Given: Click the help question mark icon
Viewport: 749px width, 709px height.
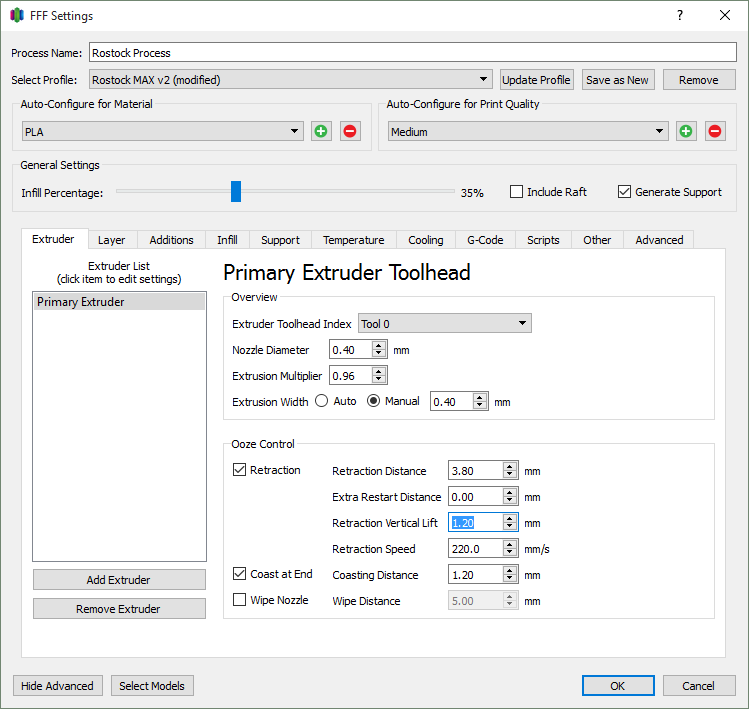Looking at the screenshot, I should 680,15.
